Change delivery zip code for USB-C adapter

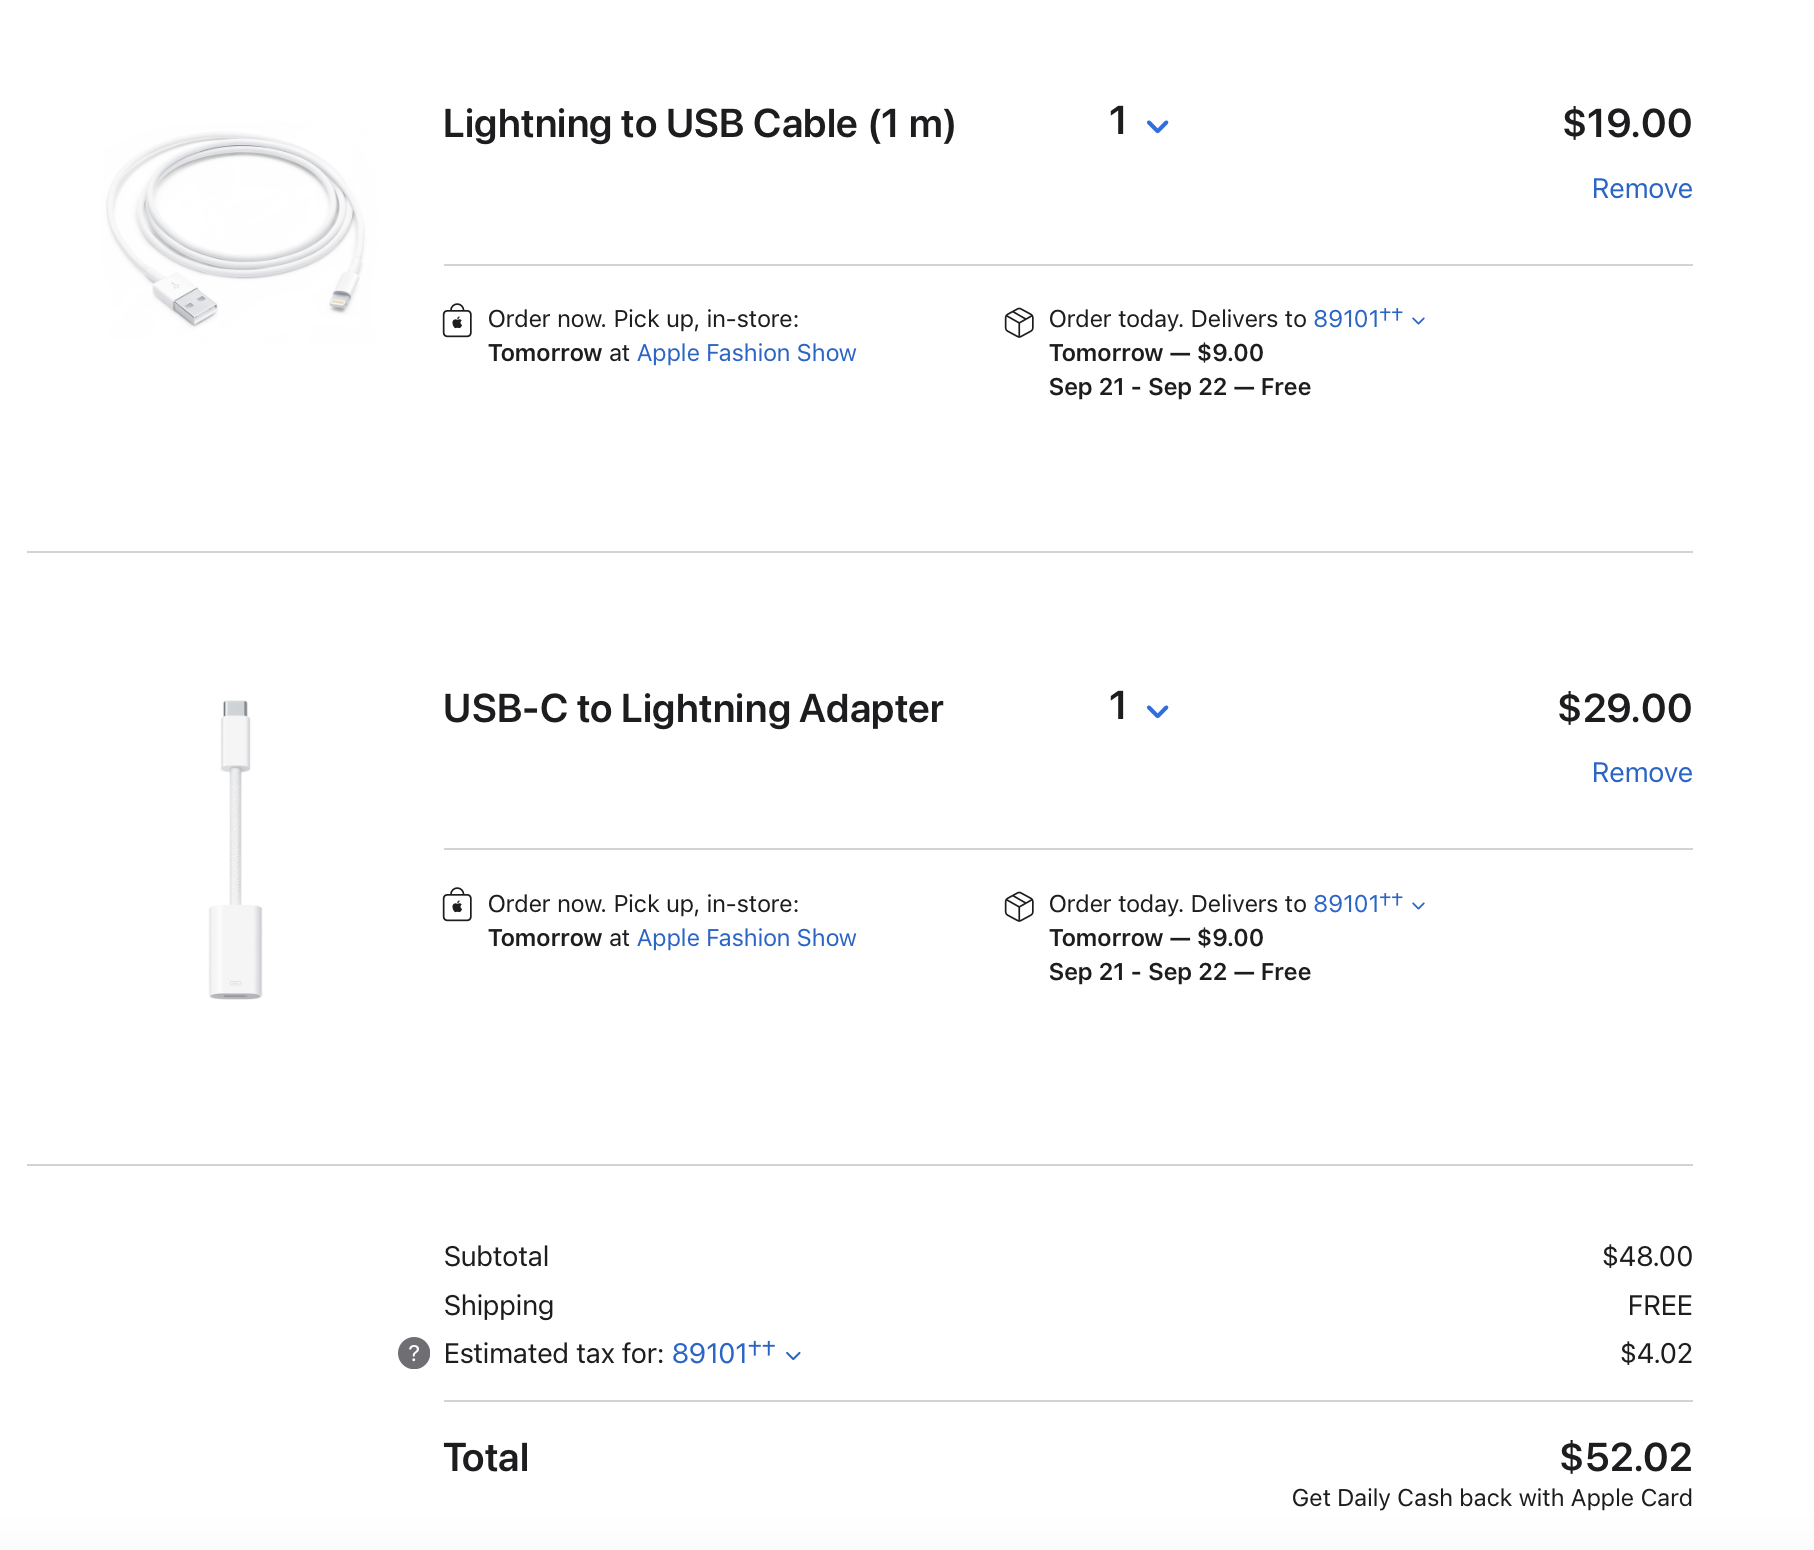[x=1368, y=904]
